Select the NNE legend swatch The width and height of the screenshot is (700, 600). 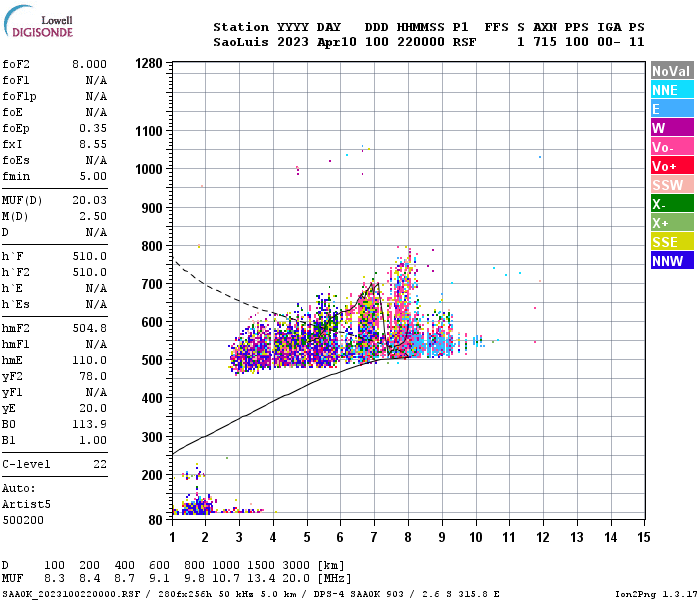coord(672,90)
